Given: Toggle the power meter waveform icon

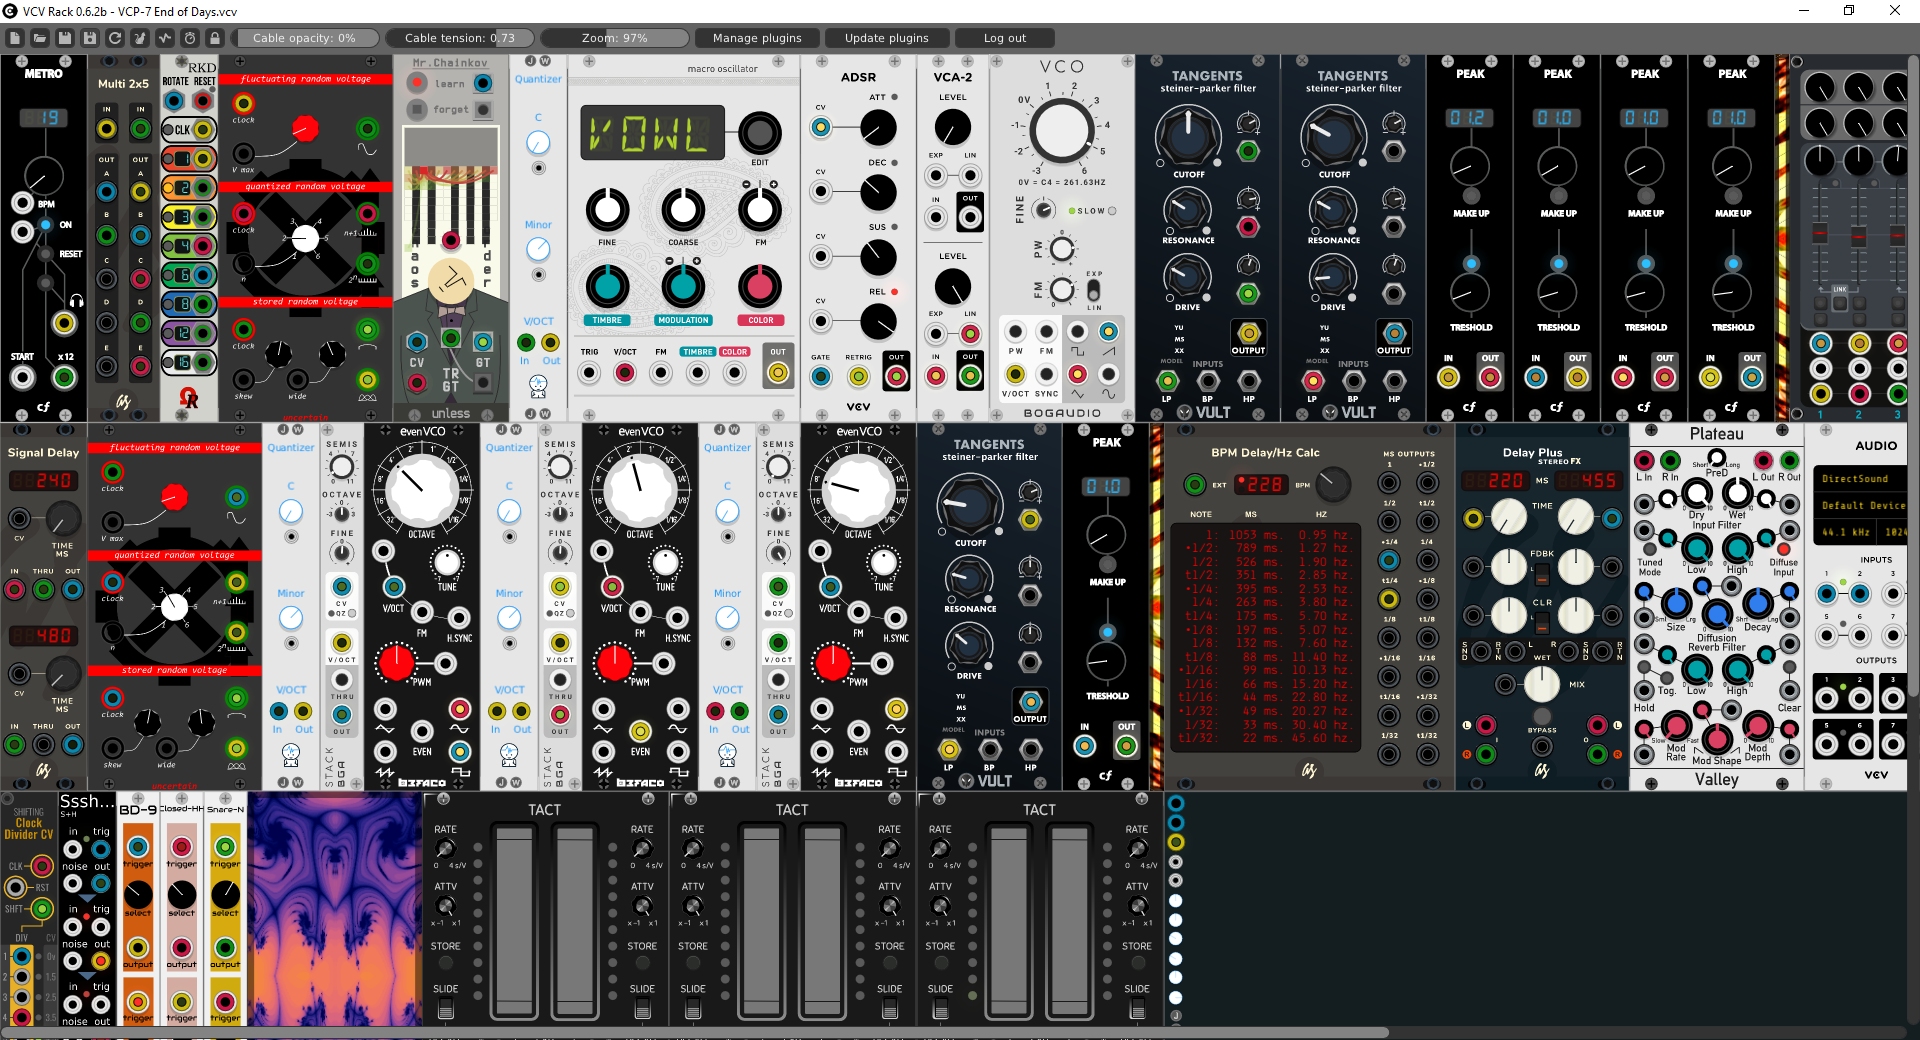Looking at the screenshot, I should click(x=165, y=38).
